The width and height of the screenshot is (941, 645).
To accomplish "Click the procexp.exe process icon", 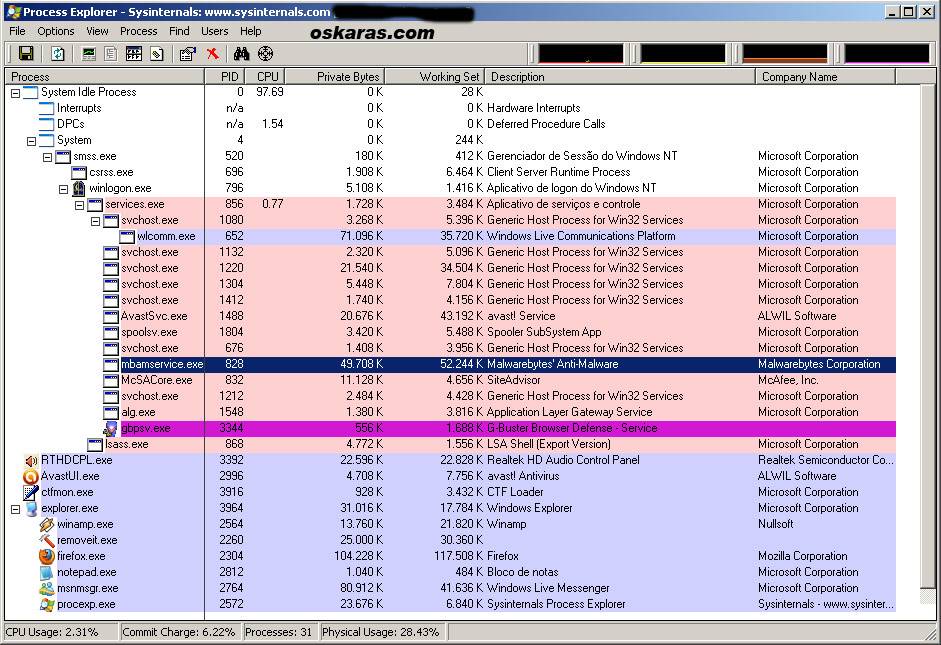I will [47, 605].
